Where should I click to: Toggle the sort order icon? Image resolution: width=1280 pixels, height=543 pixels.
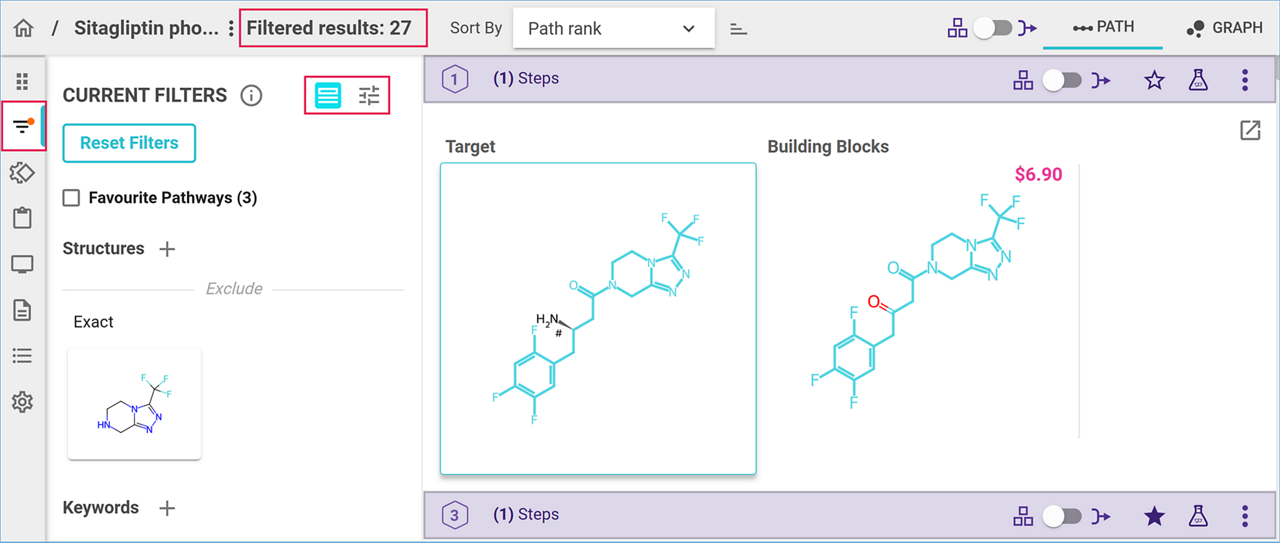[739, 29]
